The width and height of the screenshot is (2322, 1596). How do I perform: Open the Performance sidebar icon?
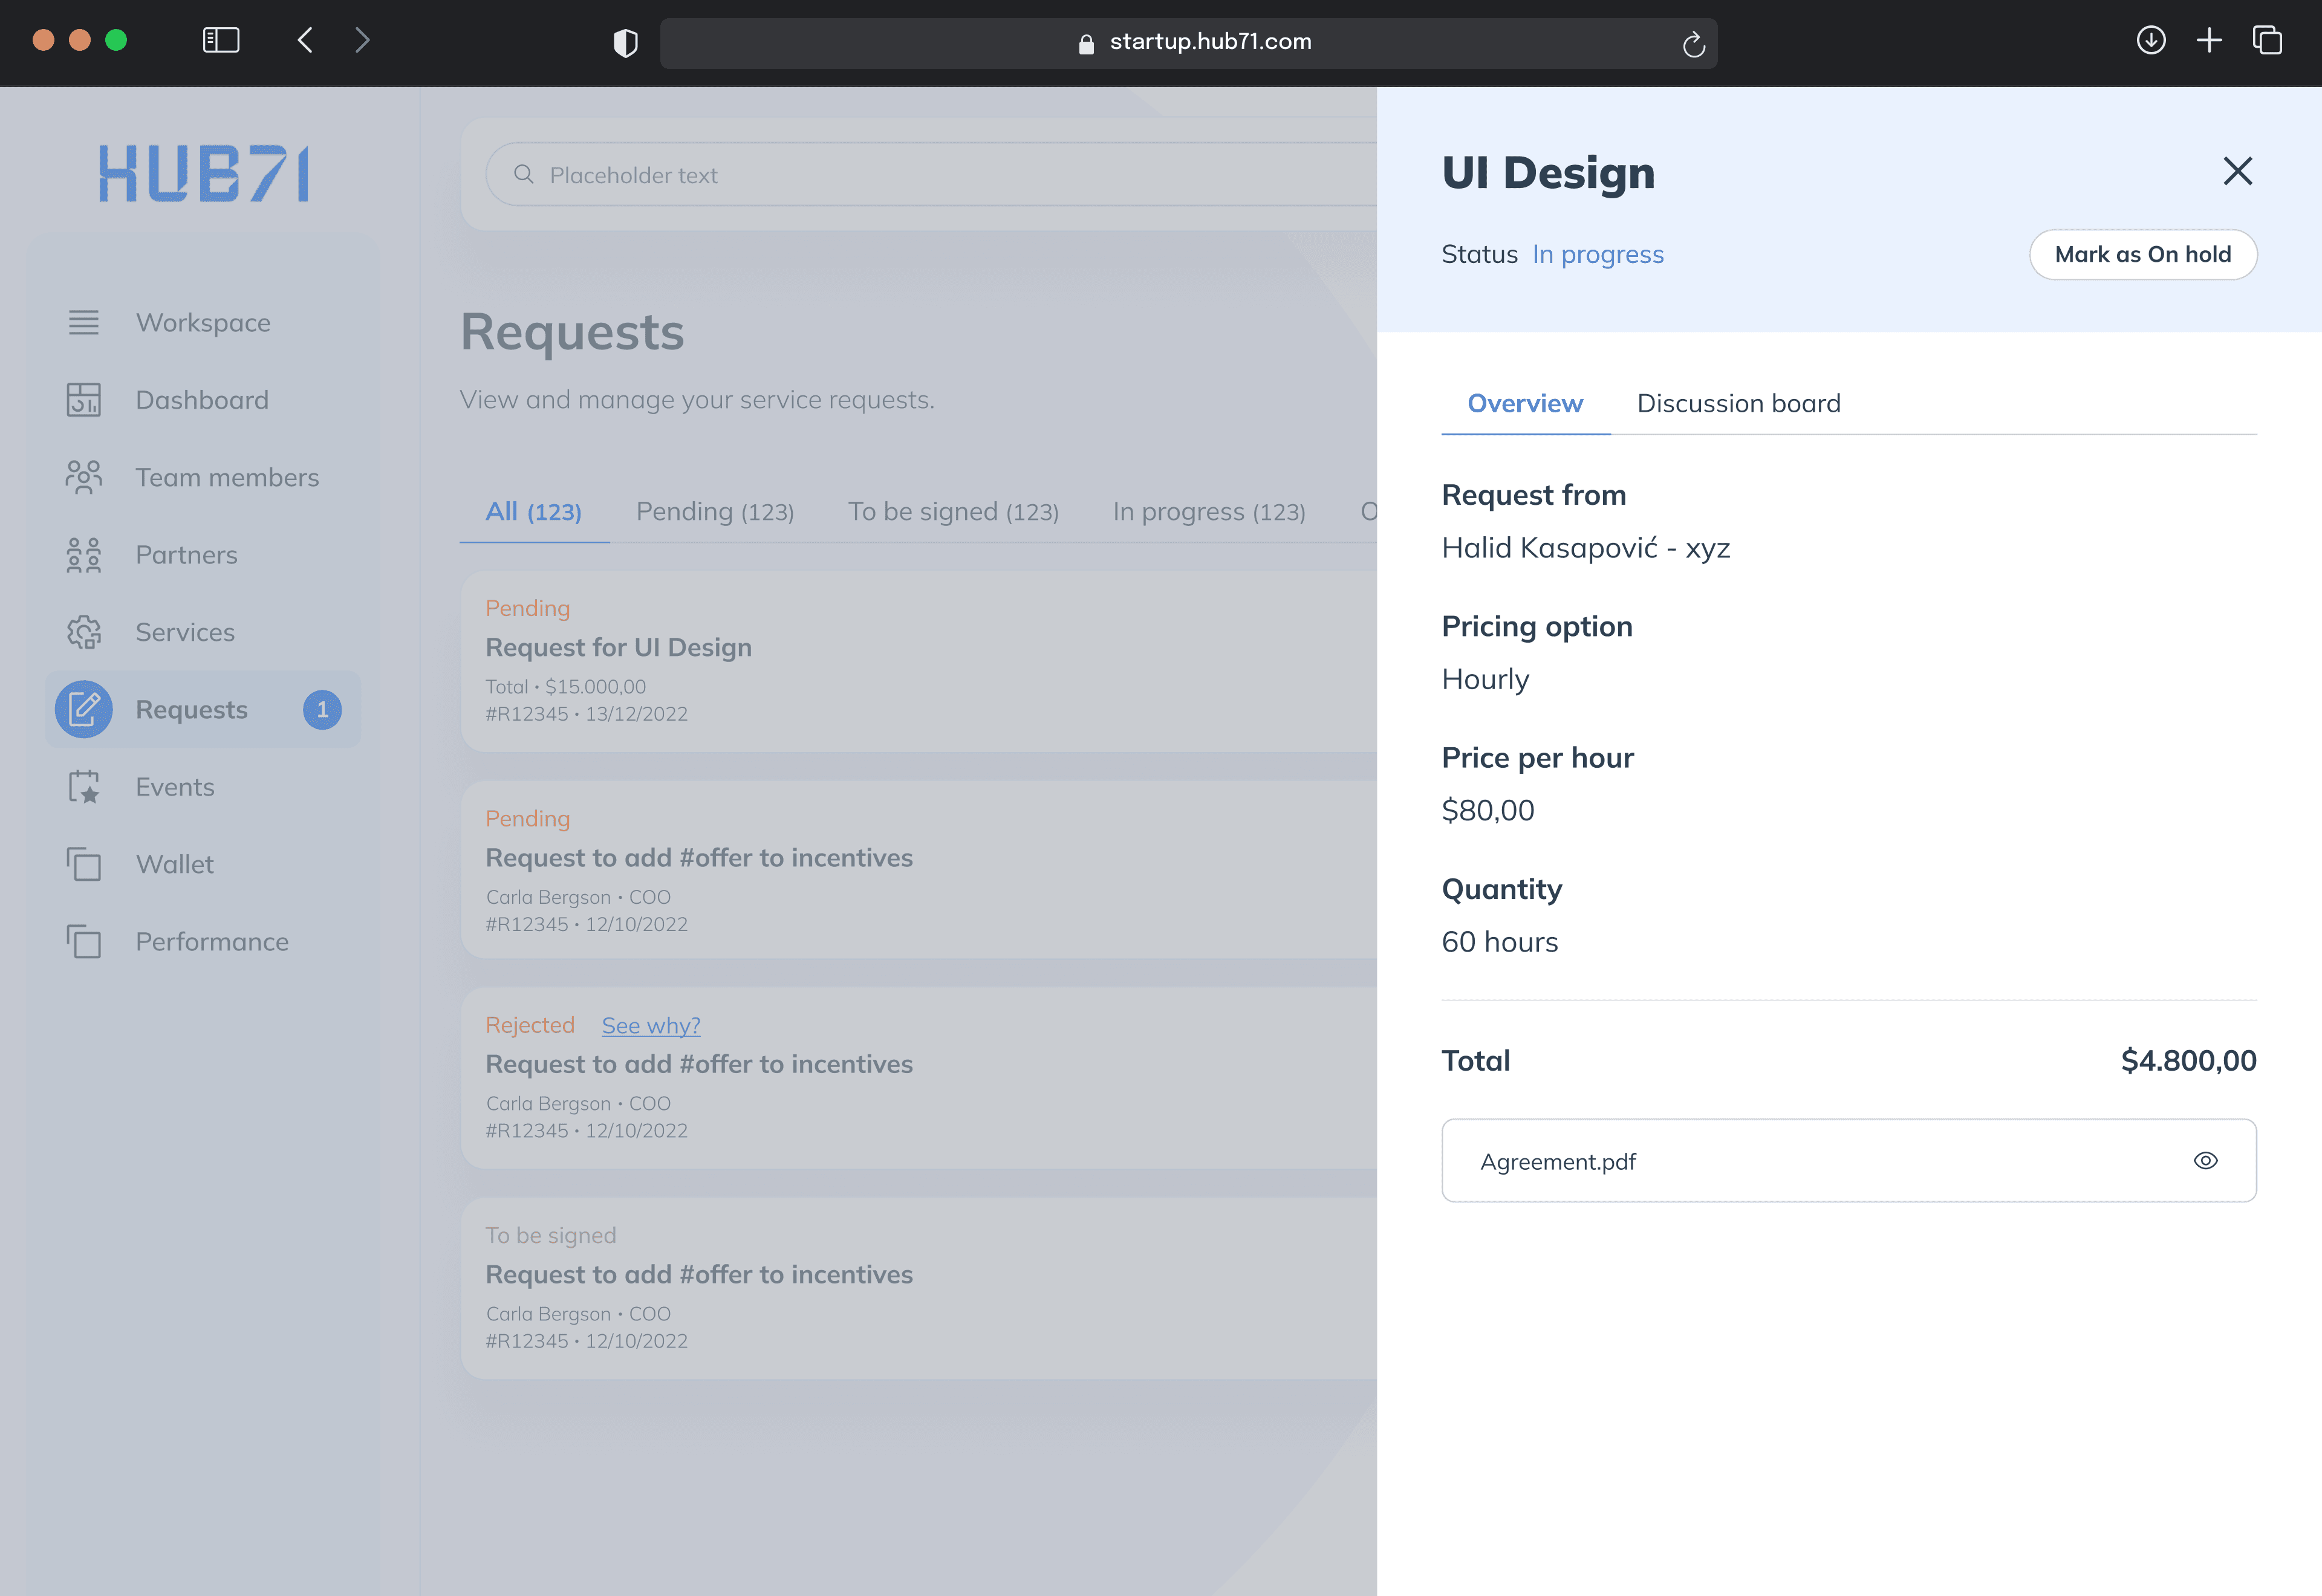[84, 941]
